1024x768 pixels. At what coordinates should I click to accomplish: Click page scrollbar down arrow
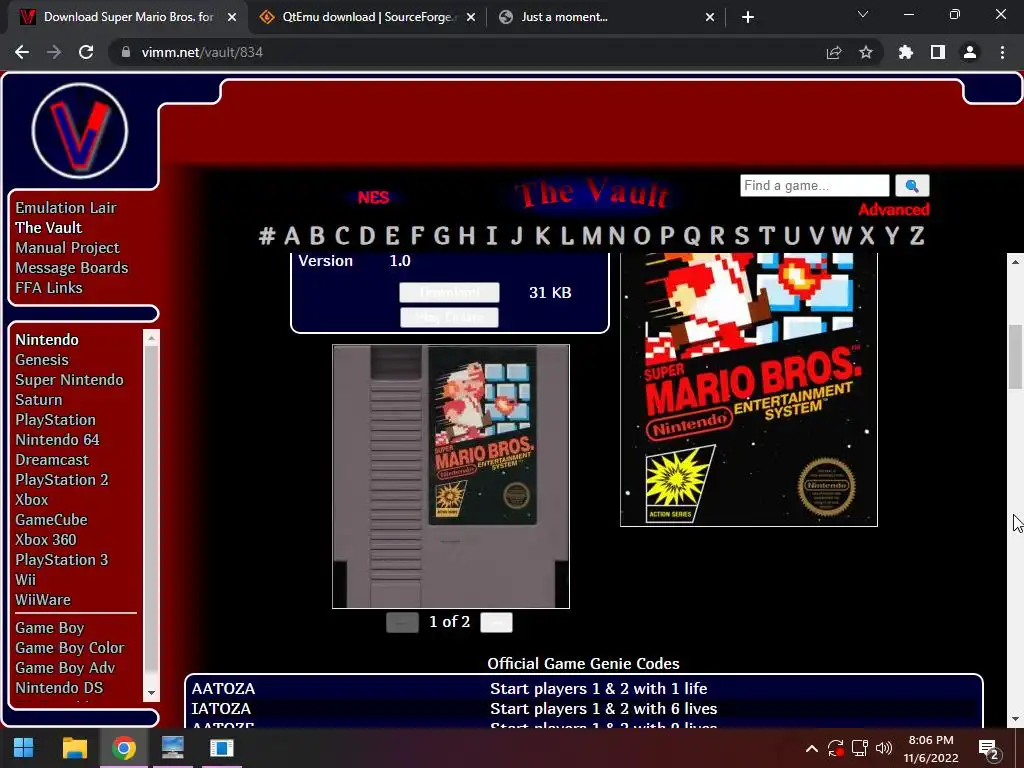(x=1015, y=720)
